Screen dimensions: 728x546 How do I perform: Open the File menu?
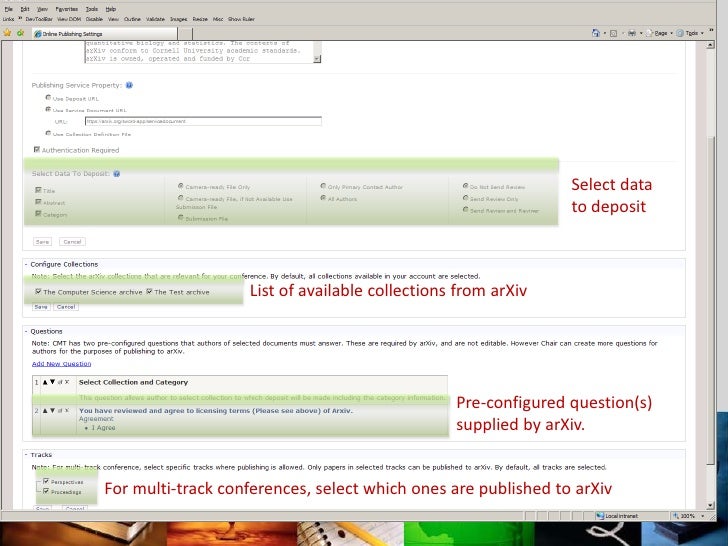(x=8, y=9)
